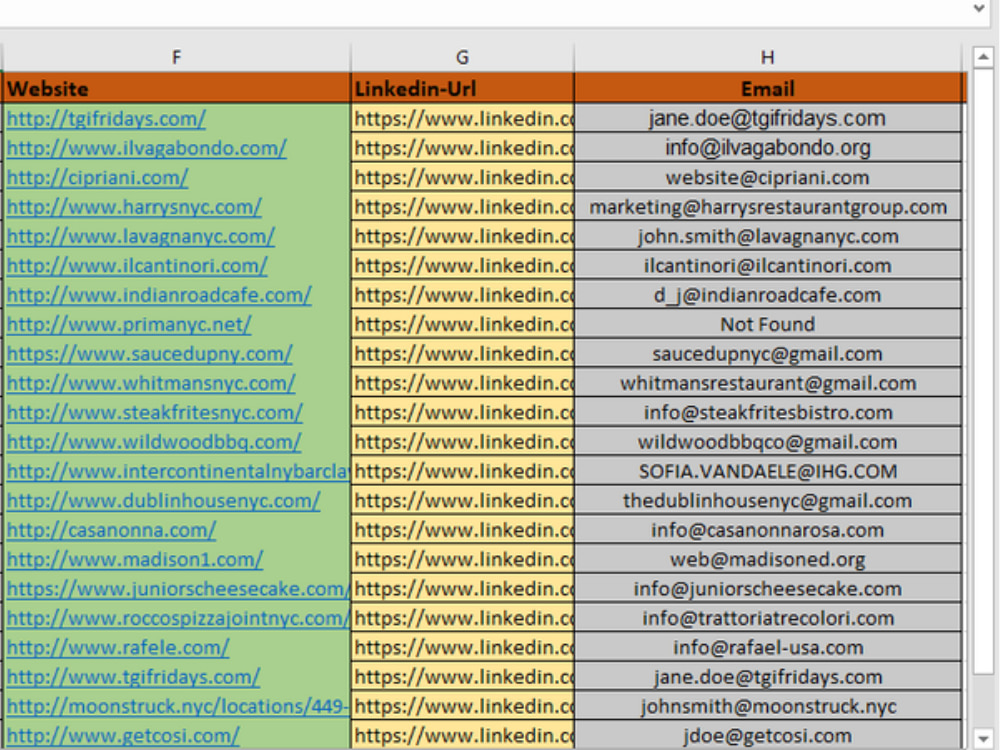Viewport: 1000px width, 750px height.
Task: Select the johnsmith@moonstruck.nyc cell
Action: [768, 705]
